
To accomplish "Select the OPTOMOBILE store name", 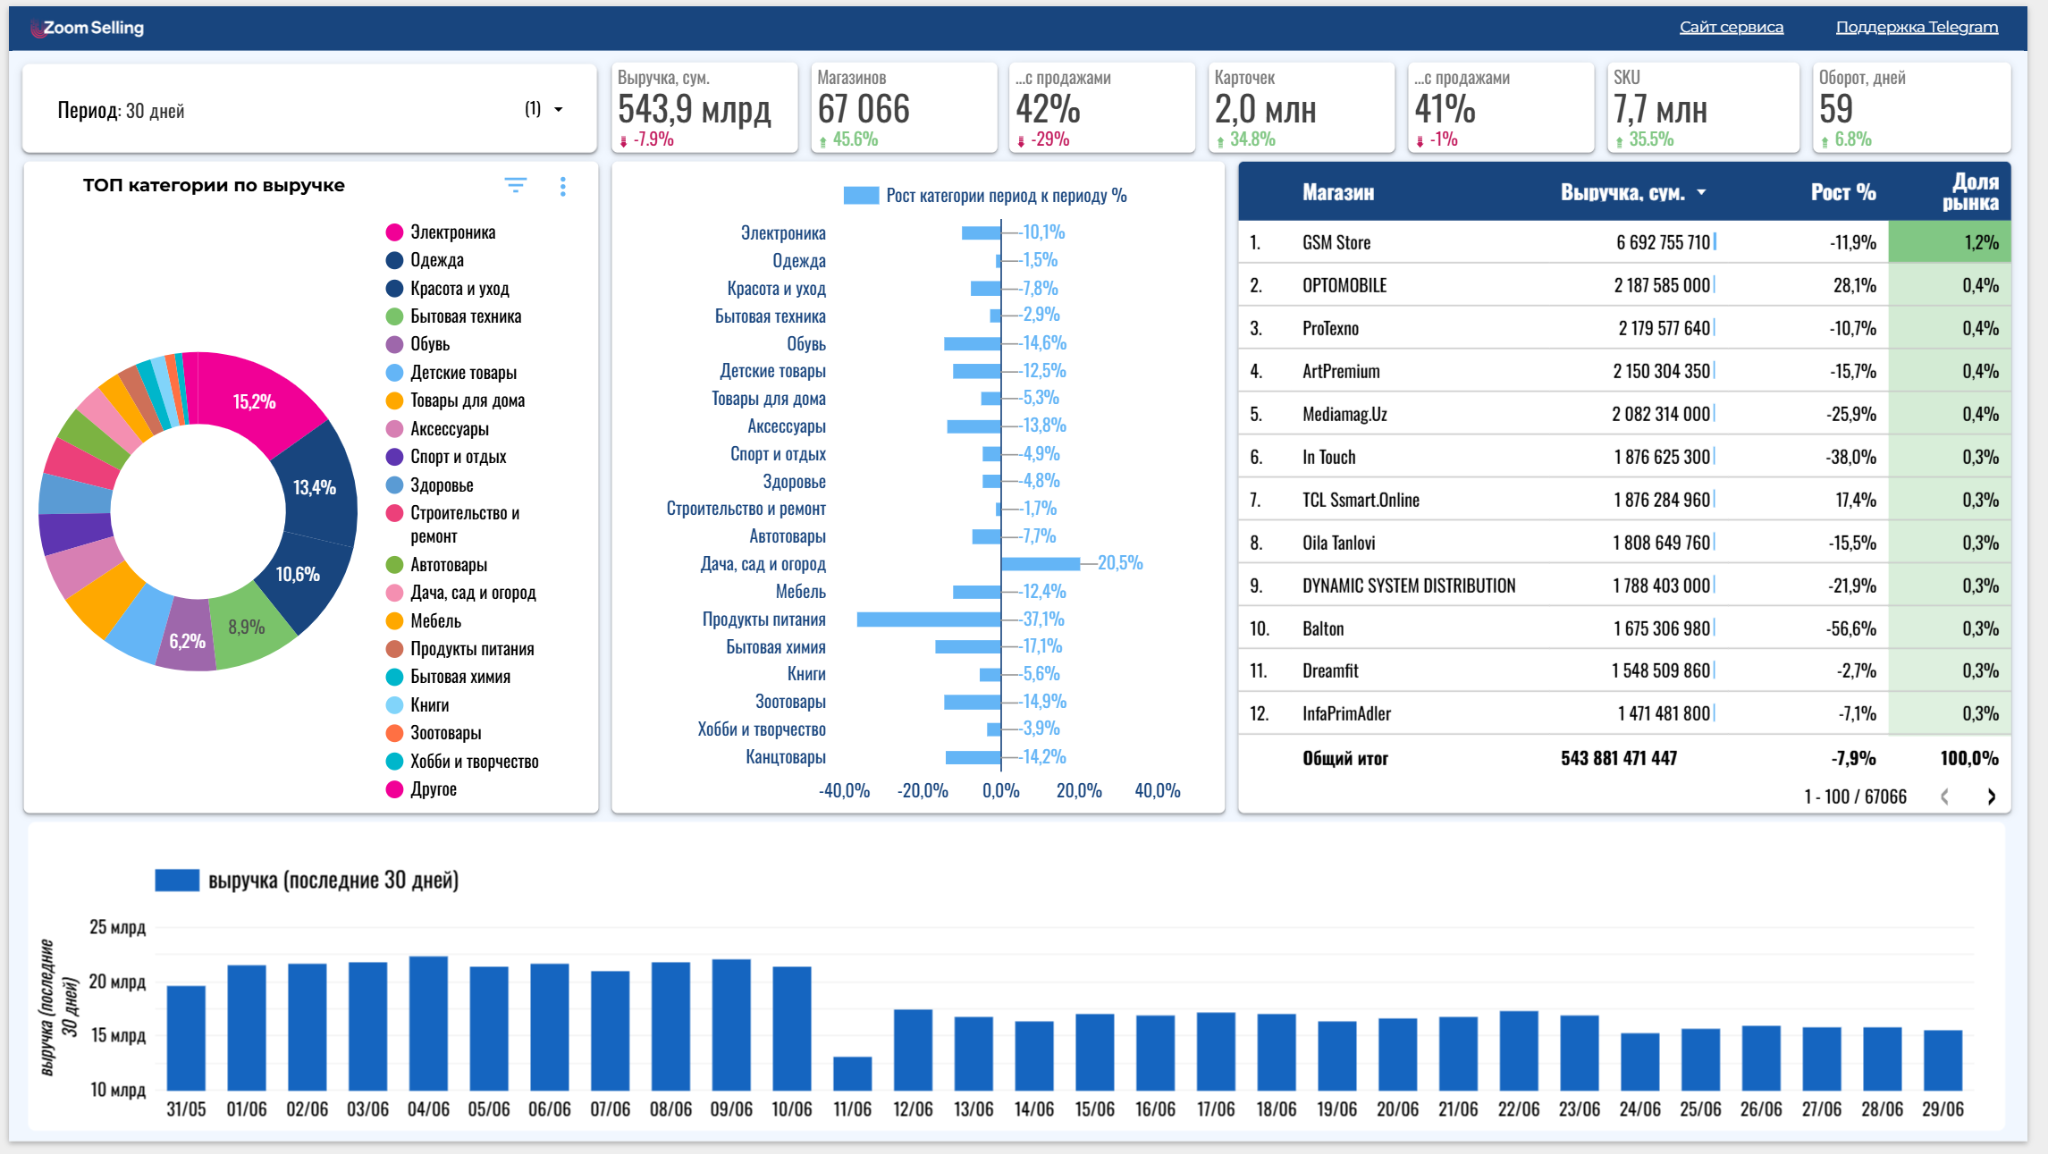I will click(1344, 286).
